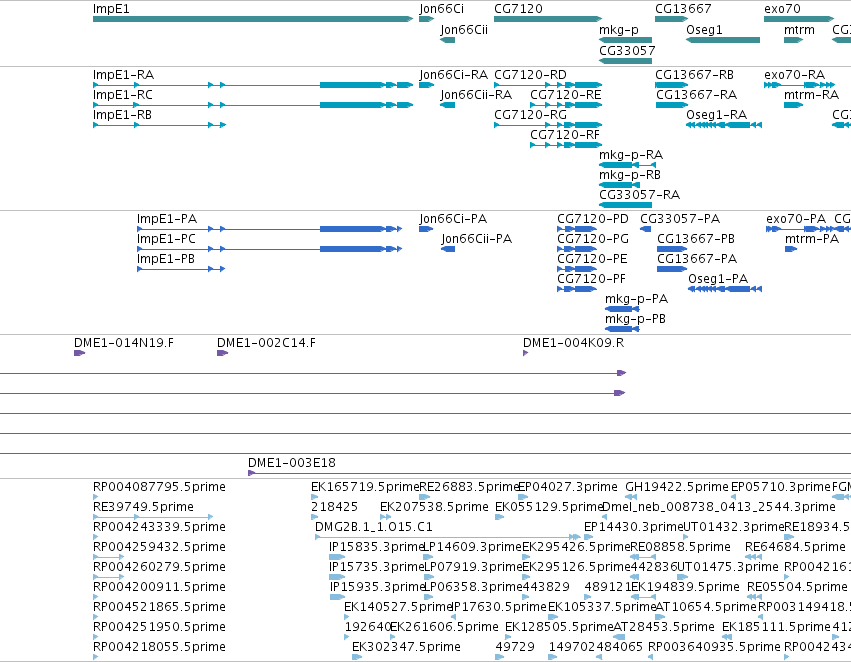Click protein Jon66Cii-PA
Image resolution: width=851 pixels, height=662 pixels.
448,249
